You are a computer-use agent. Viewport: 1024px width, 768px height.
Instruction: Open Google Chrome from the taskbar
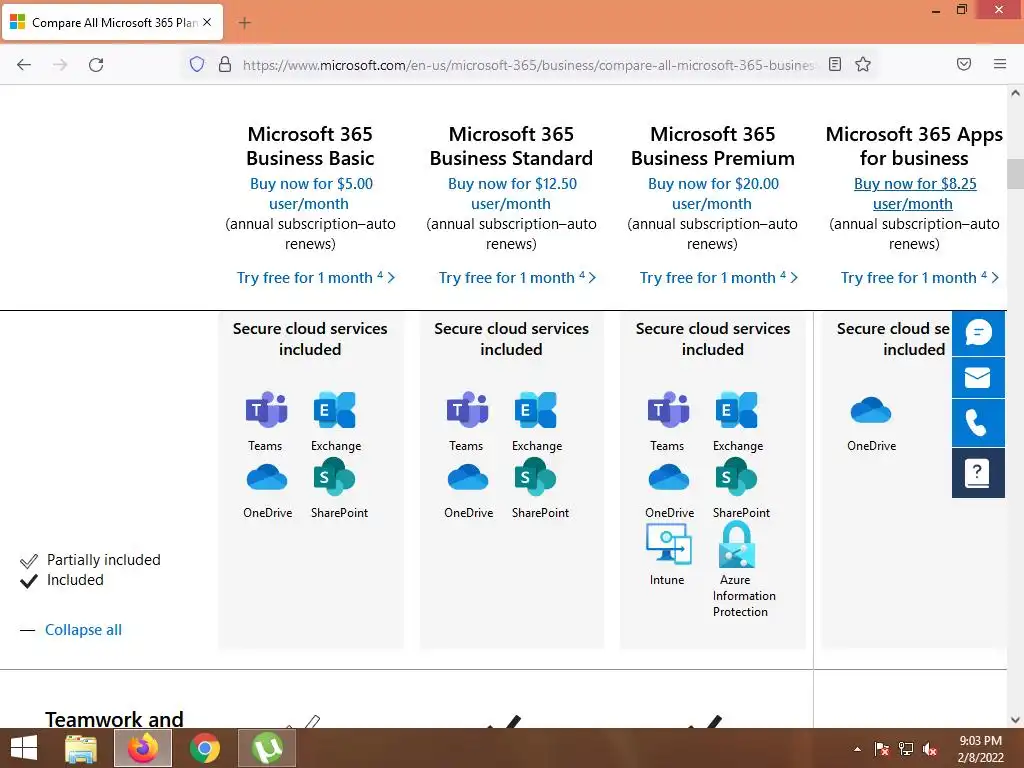(205, 748)
